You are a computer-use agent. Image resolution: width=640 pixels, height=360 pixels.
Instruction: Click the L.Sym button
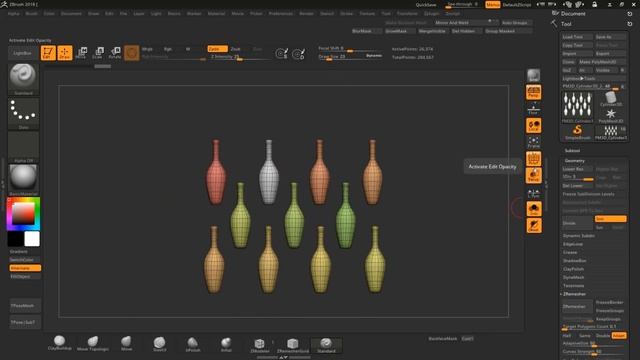(533, 192)
